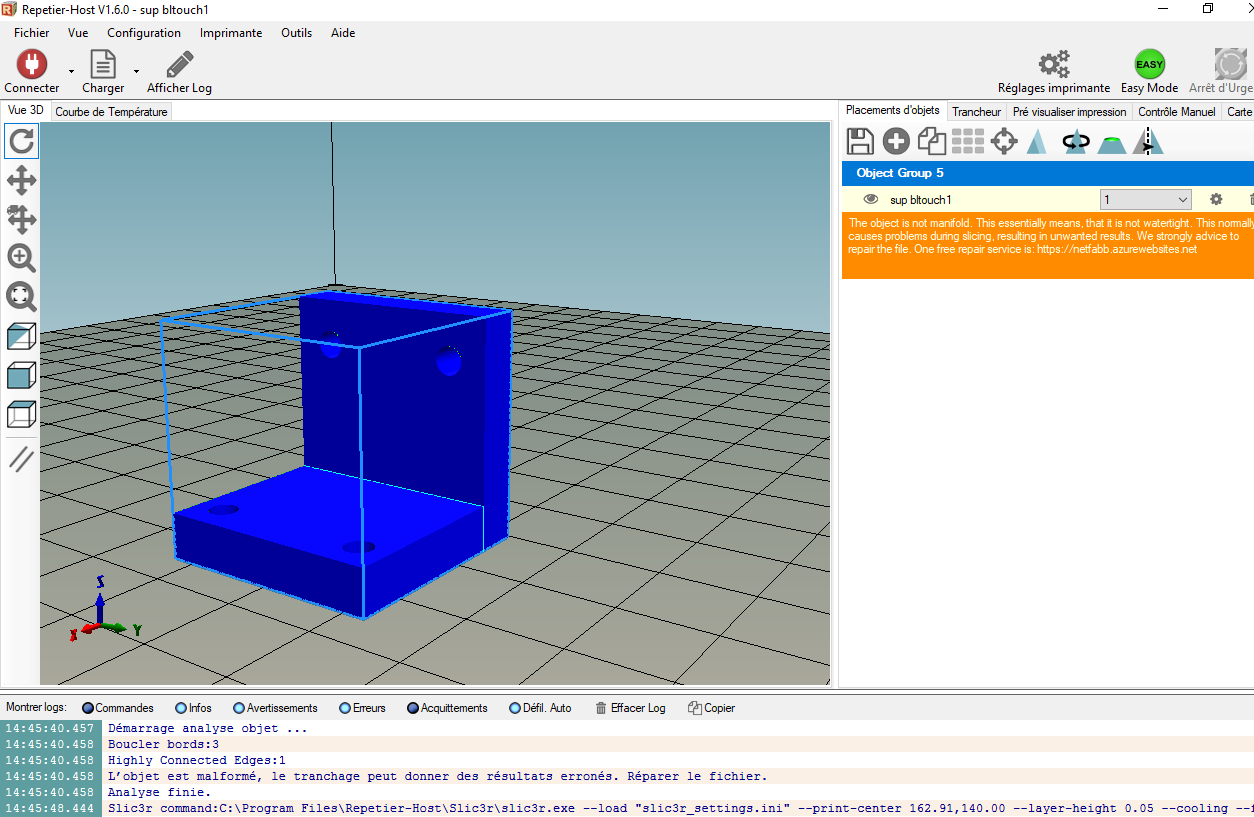
Task: Select the sup bltouch1 object name
Action: tap(921, 200)
